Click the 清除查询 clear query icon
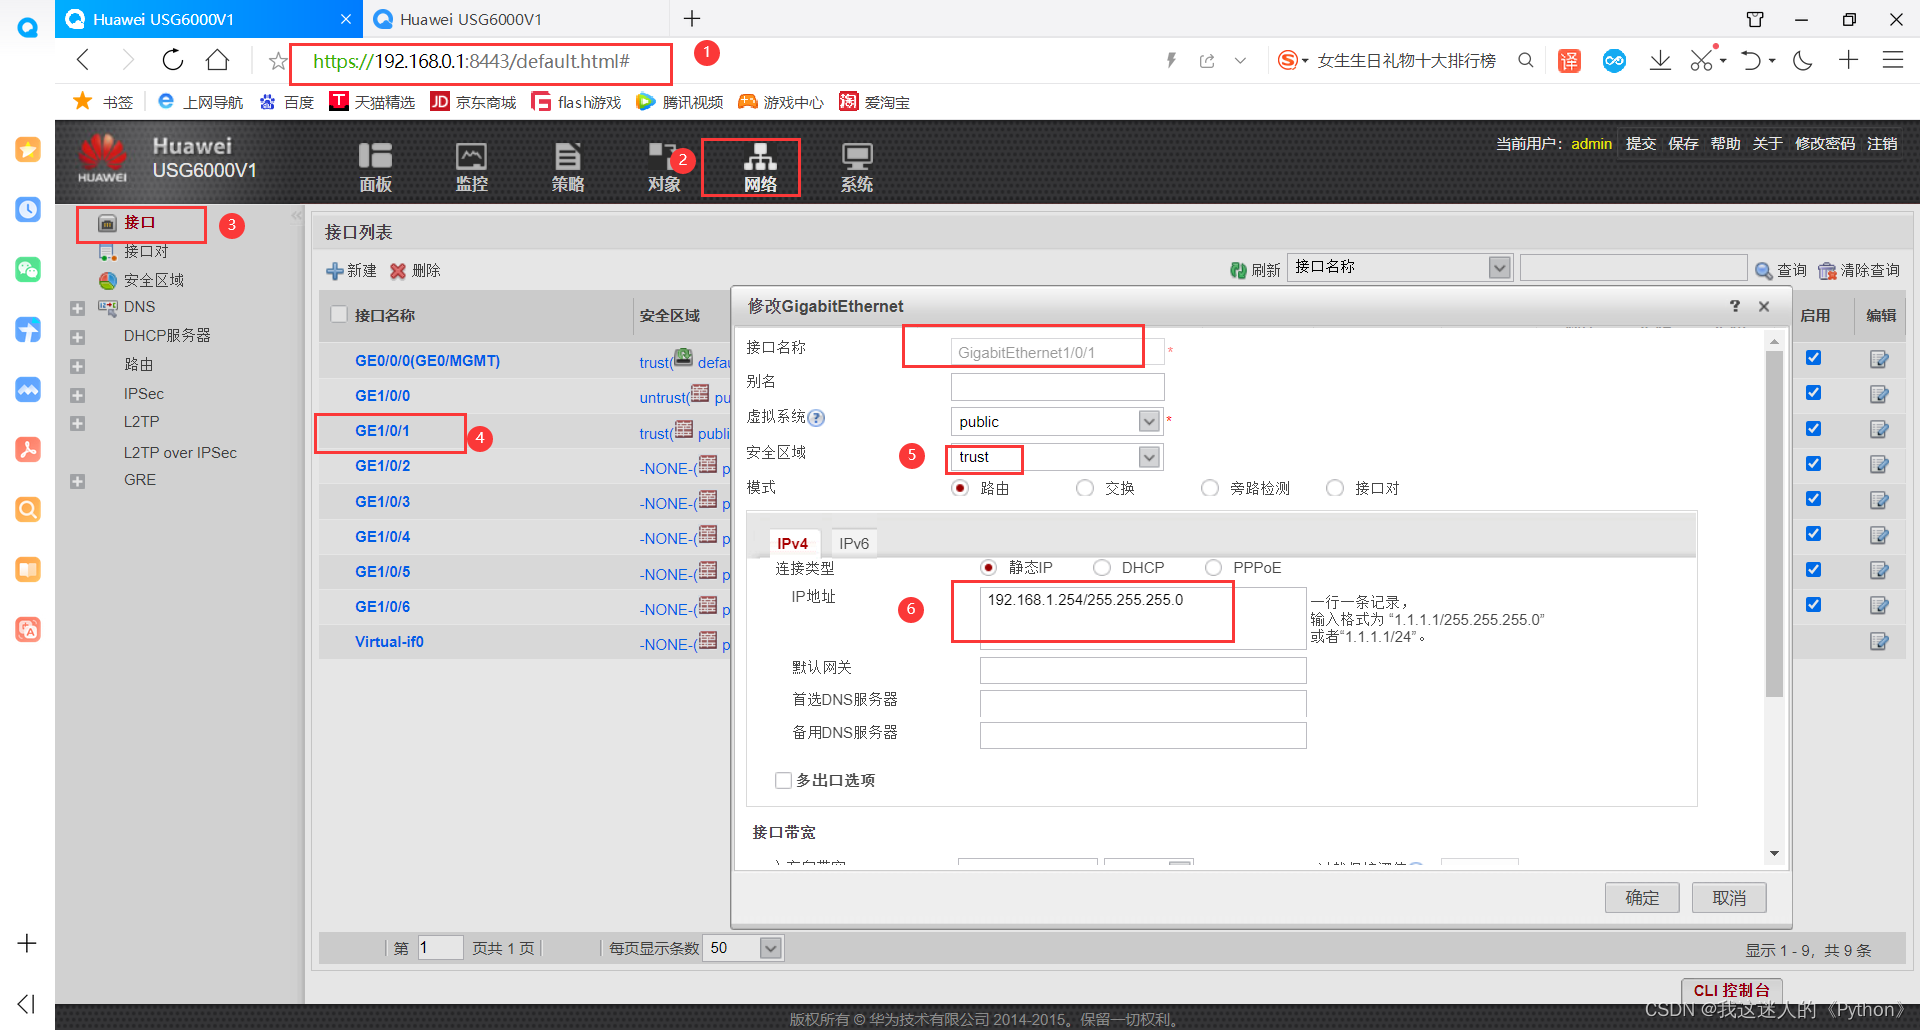This screenshot has width=1920, height=1030. pyautogui.click(x=1857, y=270)
